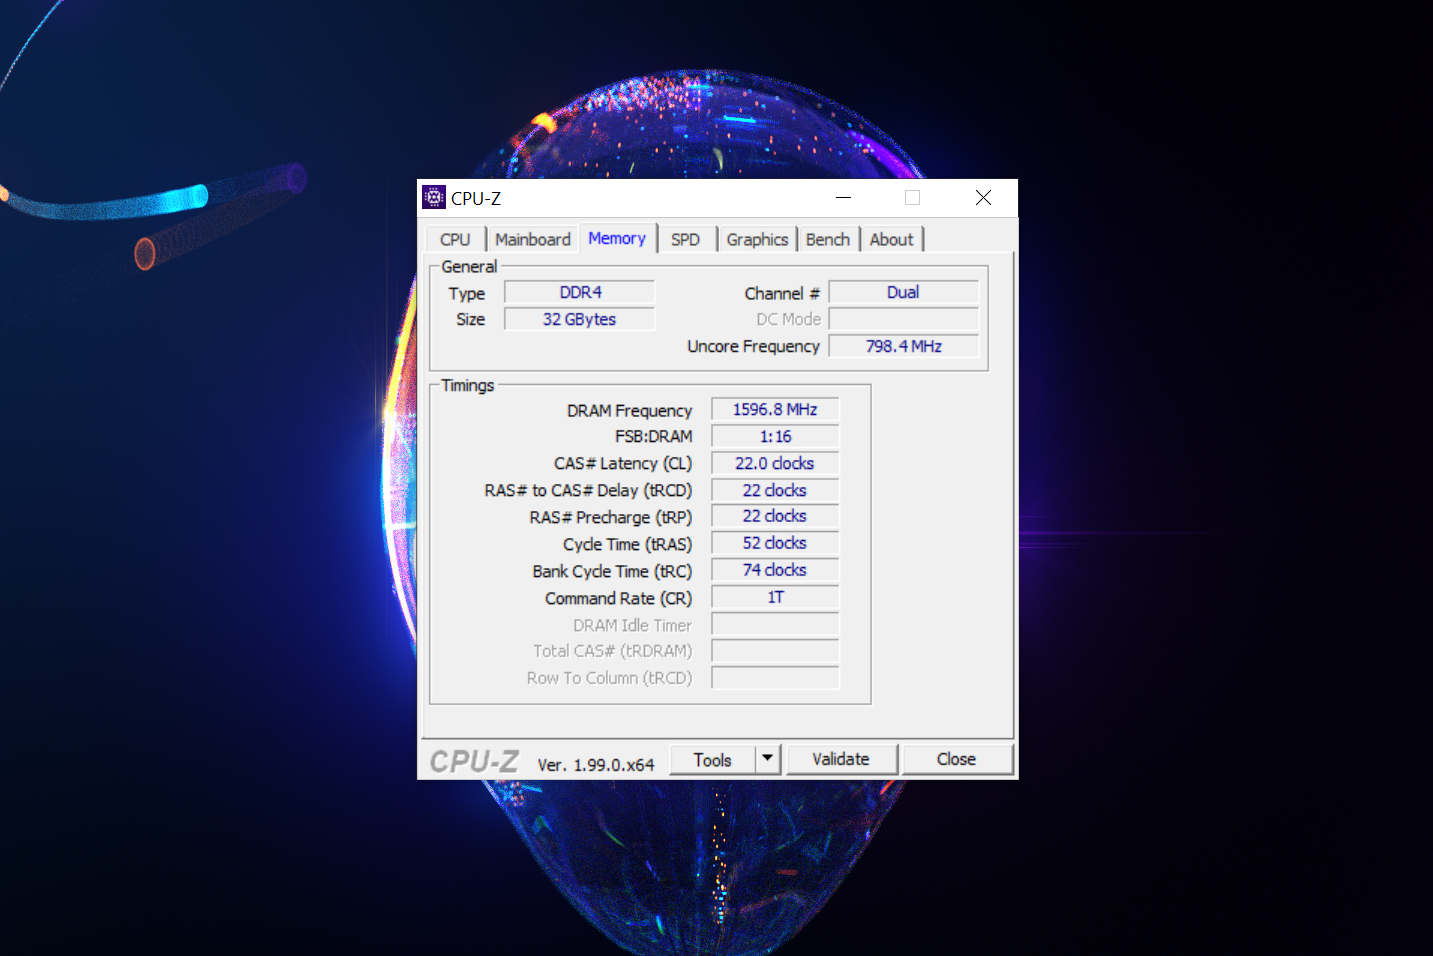Select the 22.0 clocks CAS latency value
Viewport: 1433px width, 956px height.
pos(775,463)
